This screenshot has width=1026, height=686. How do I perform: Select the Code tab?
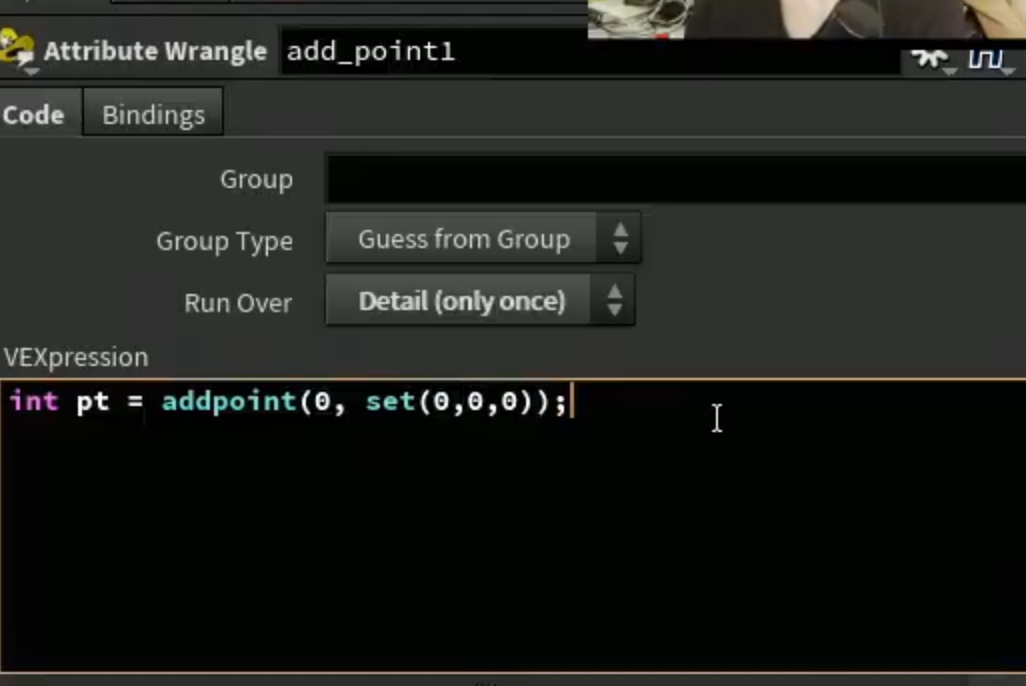pos(34,115)
